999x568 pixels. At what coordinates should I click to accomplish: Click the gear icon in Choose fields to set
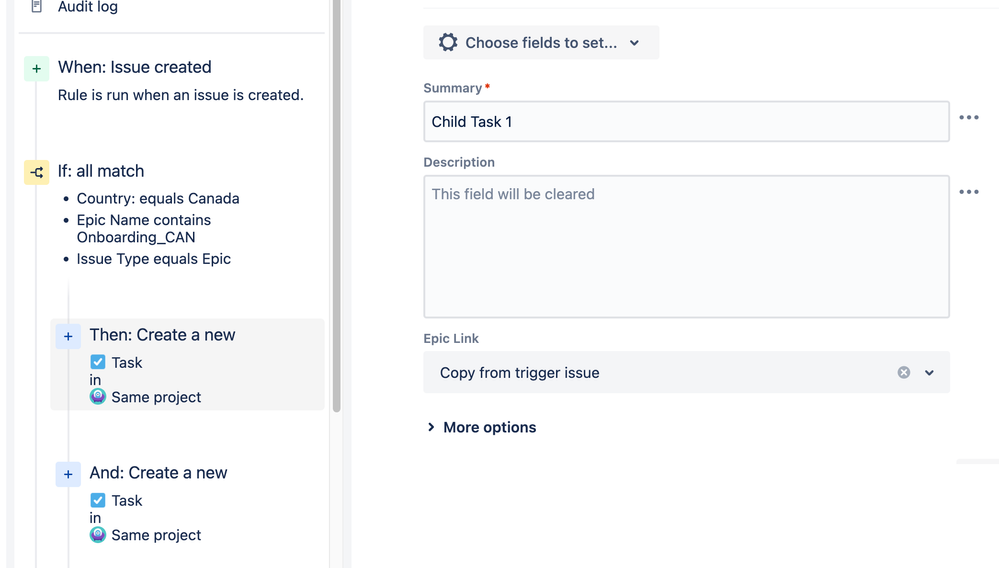click(448, 43)
